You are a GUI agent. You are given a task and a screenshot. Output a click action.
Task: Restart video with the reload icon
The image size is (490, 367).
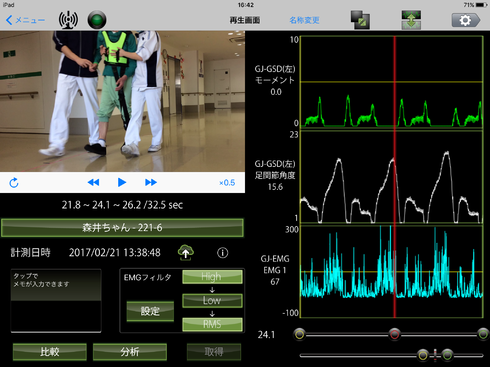[x=14, y=183]
